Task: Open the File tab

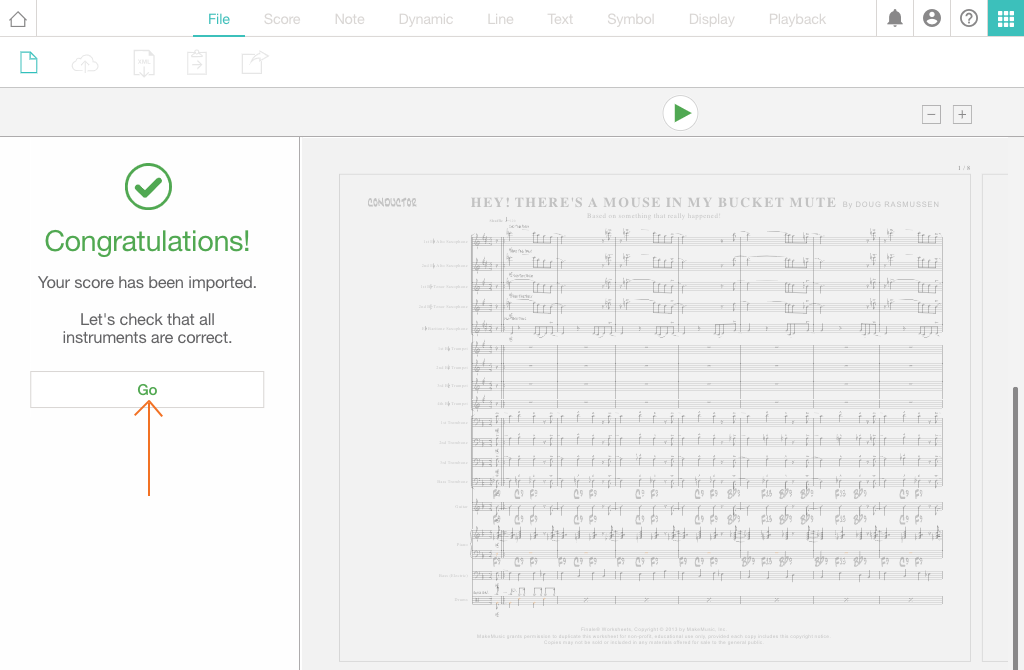Action: (x=219, y=20)
